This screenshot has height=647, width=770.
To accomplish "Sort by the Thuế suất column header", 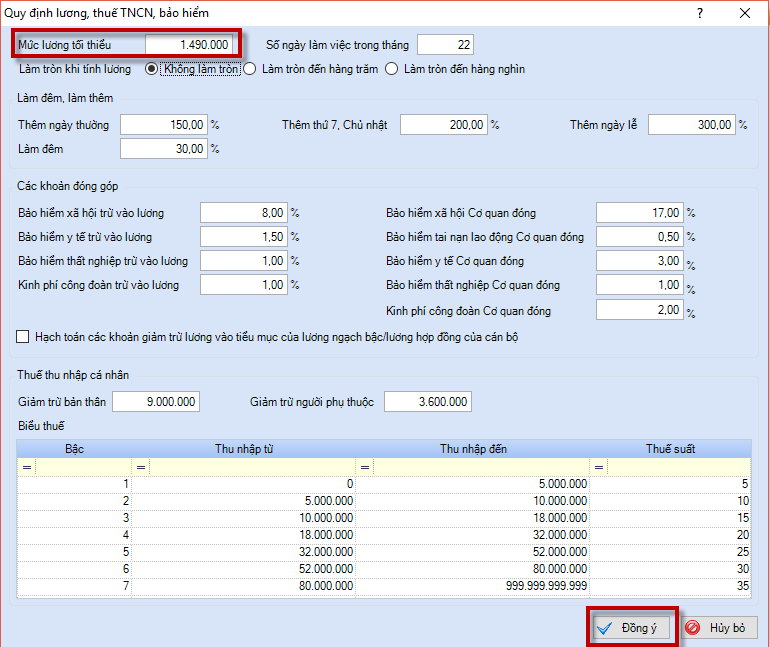I will click(670, 449).
